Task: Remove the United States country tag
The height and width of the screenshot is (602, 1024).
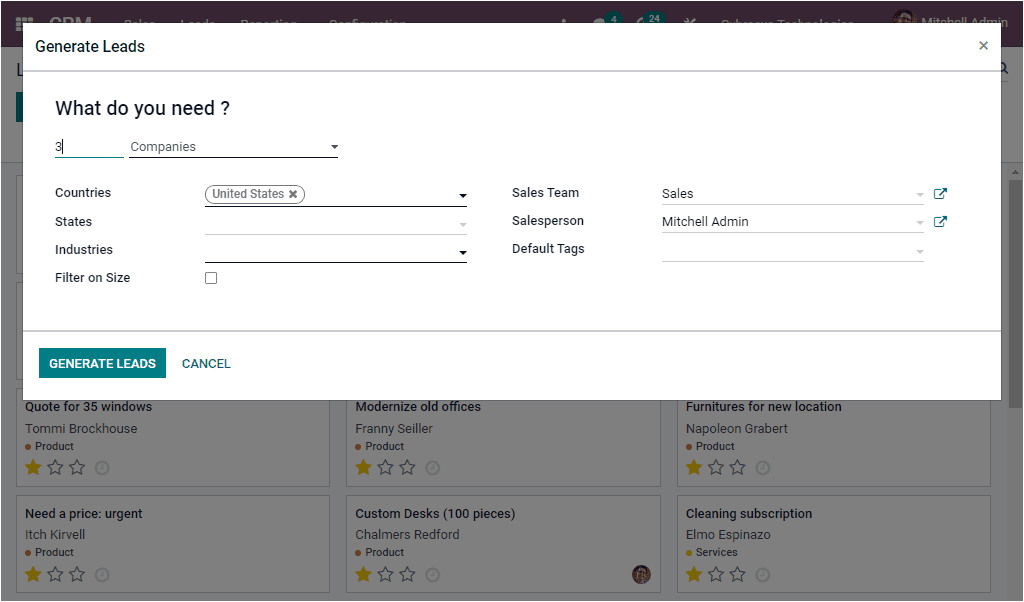Action: click(293, 194)
